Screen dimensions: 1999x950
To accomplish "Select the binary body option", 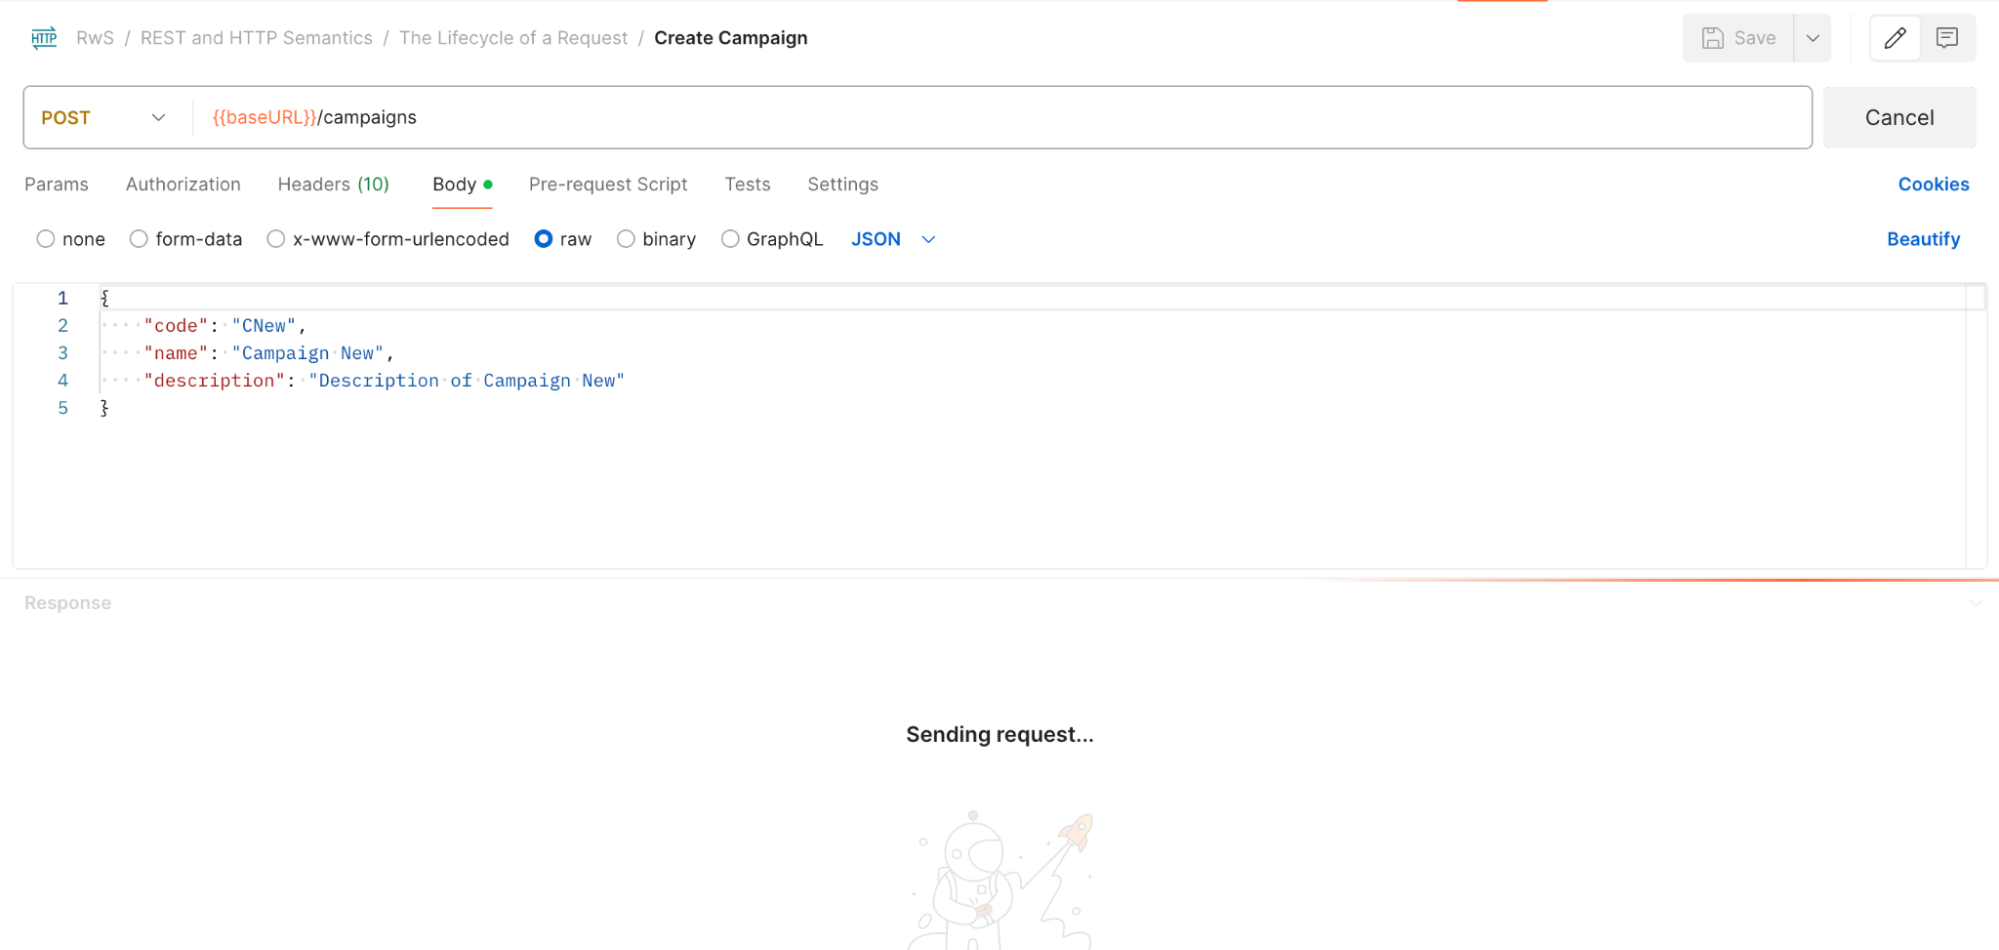I will [626, 239].
